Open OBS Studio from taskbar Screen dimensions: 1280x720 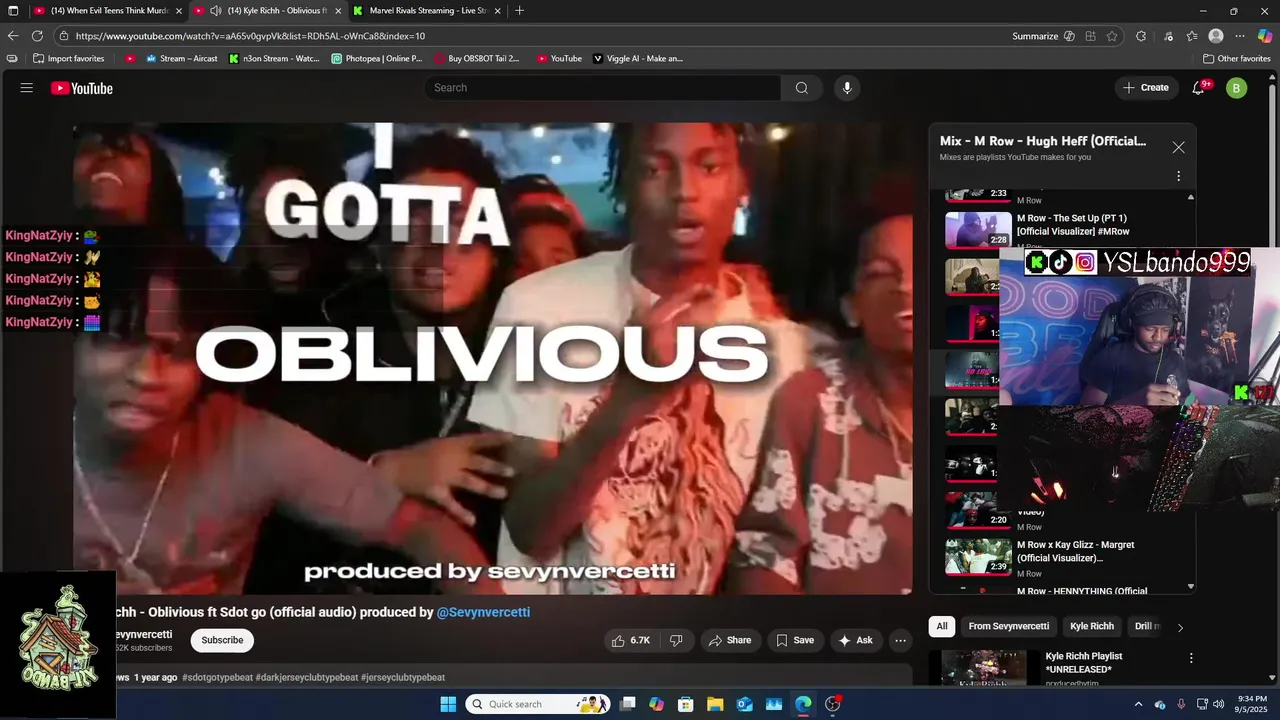[832, 704]
